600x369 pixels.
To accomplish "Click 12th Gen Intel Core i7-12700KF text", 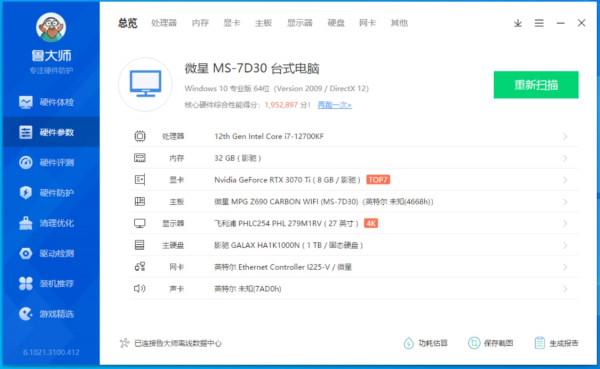I will click(269, 136).
